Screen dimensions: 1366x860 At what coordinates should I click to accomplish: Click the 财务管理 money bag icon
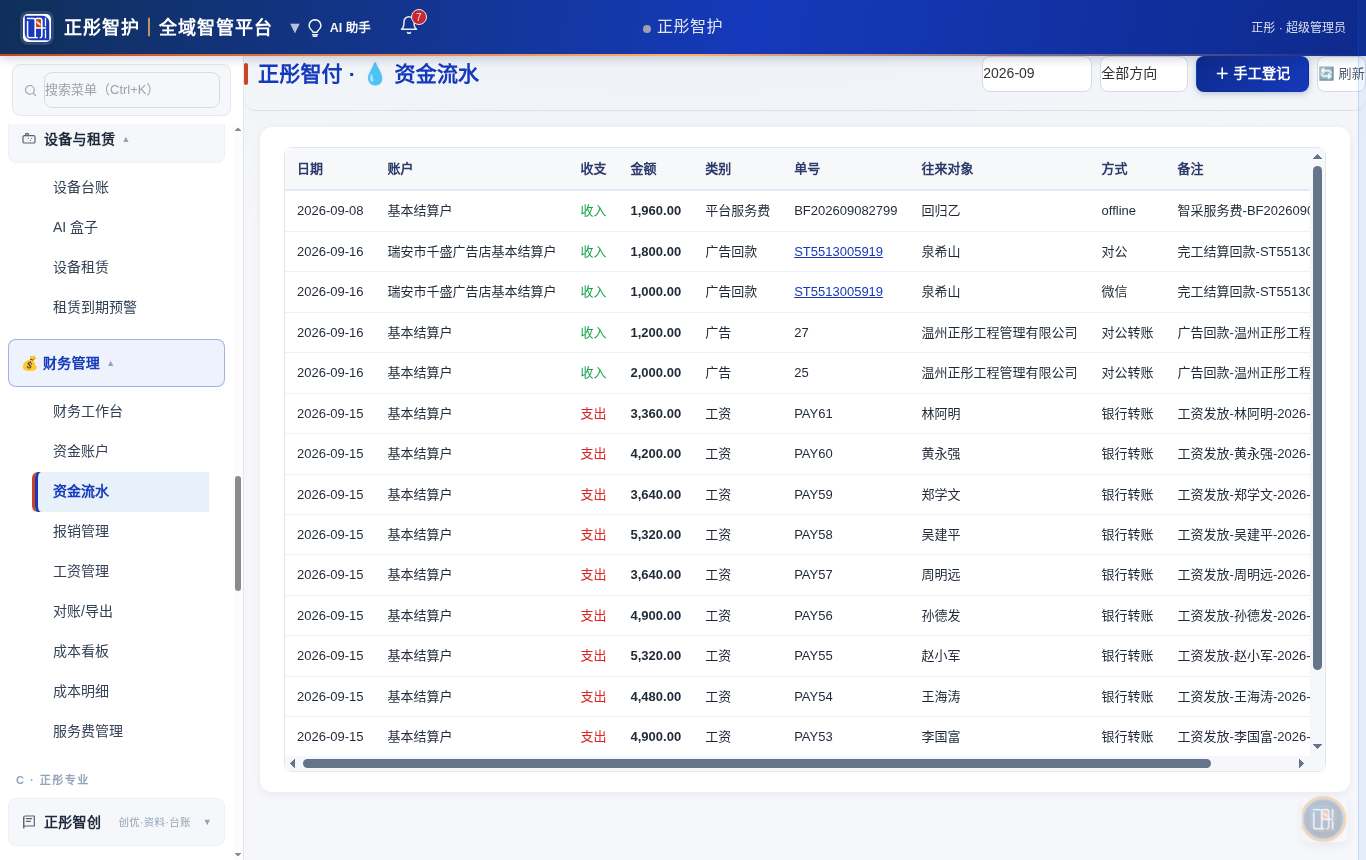[x=29, y=363]
